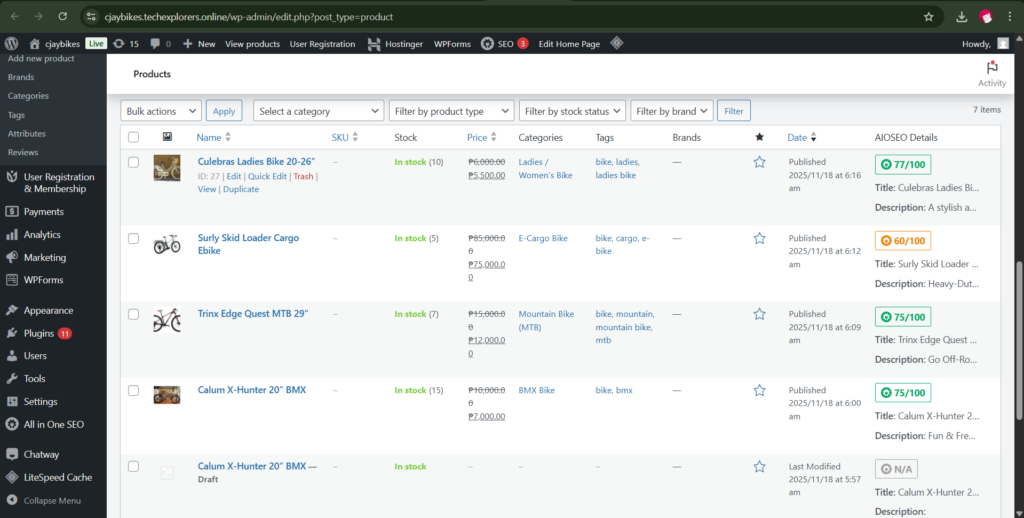Click Quick Edit under Culebras Ladies Bike
This screenshot has width=1024, height=518.
(x=267, y=176)
